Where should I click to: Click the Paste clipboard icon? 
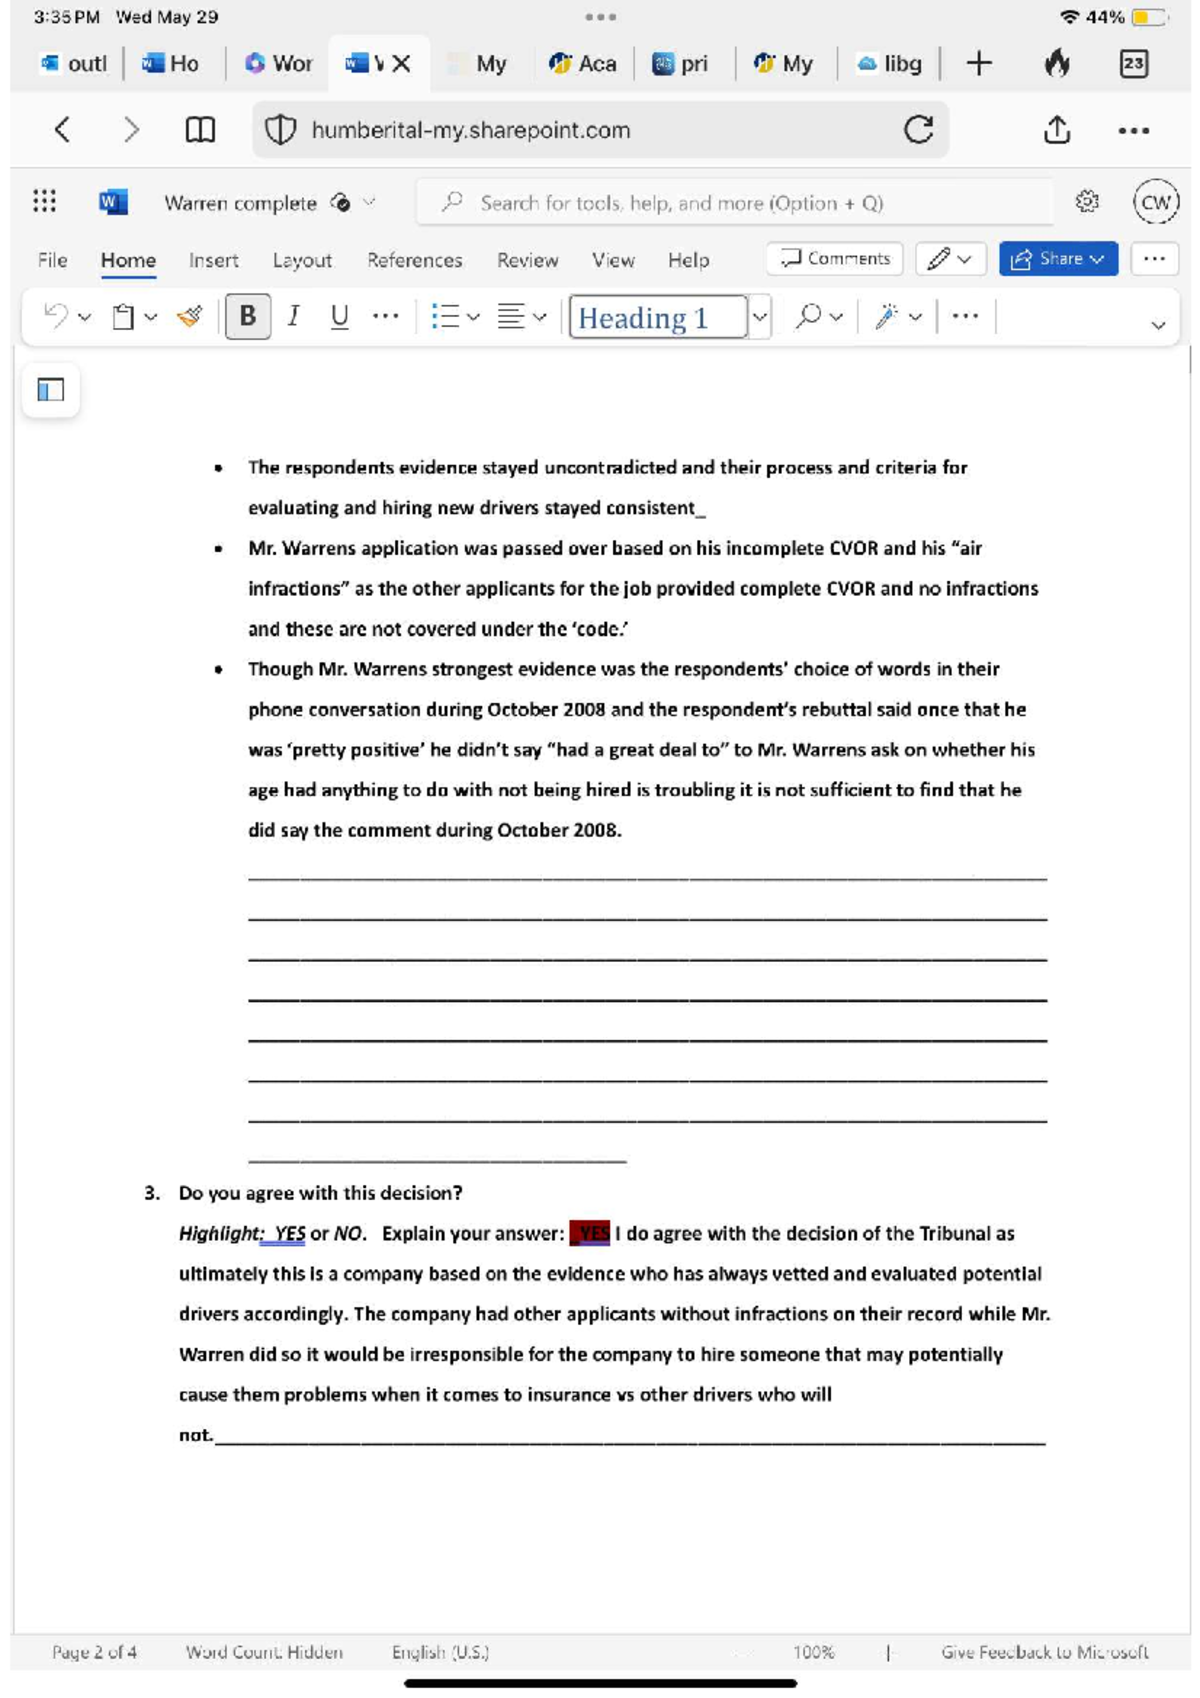pyautogui.click(x=123, y=317)
